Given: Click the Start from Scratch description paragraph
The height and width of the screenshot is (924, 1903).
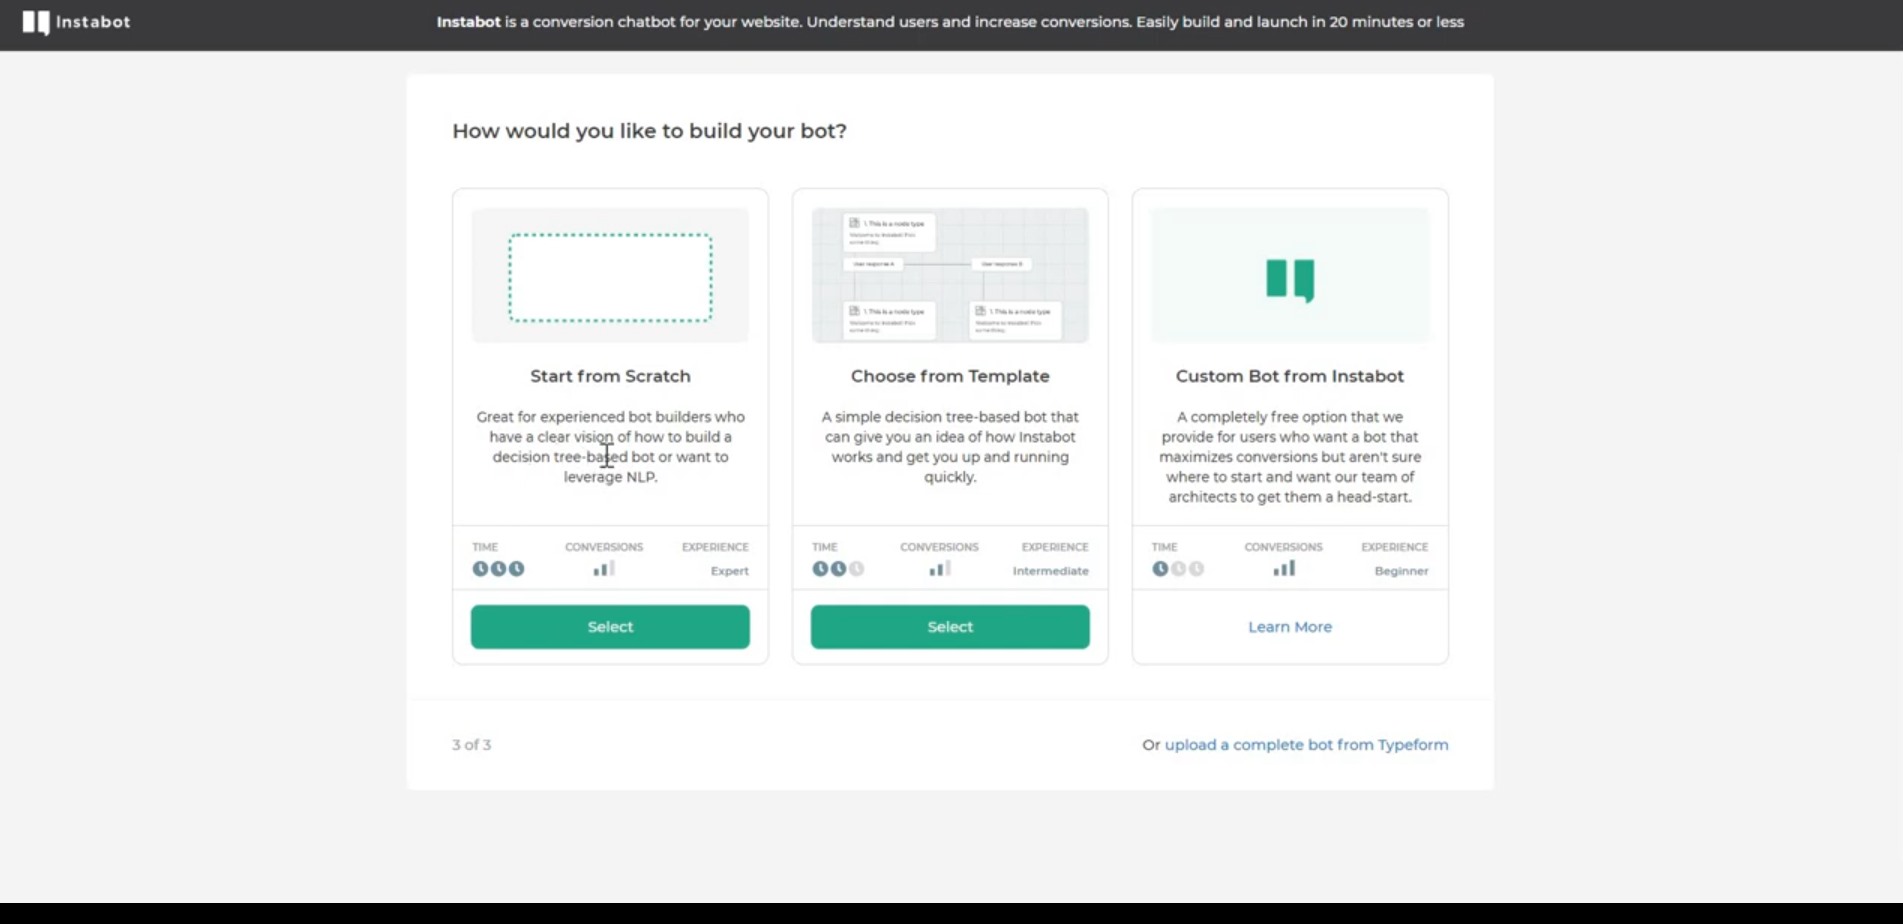Looking at the screenshot, I should (x=610, y=447).
